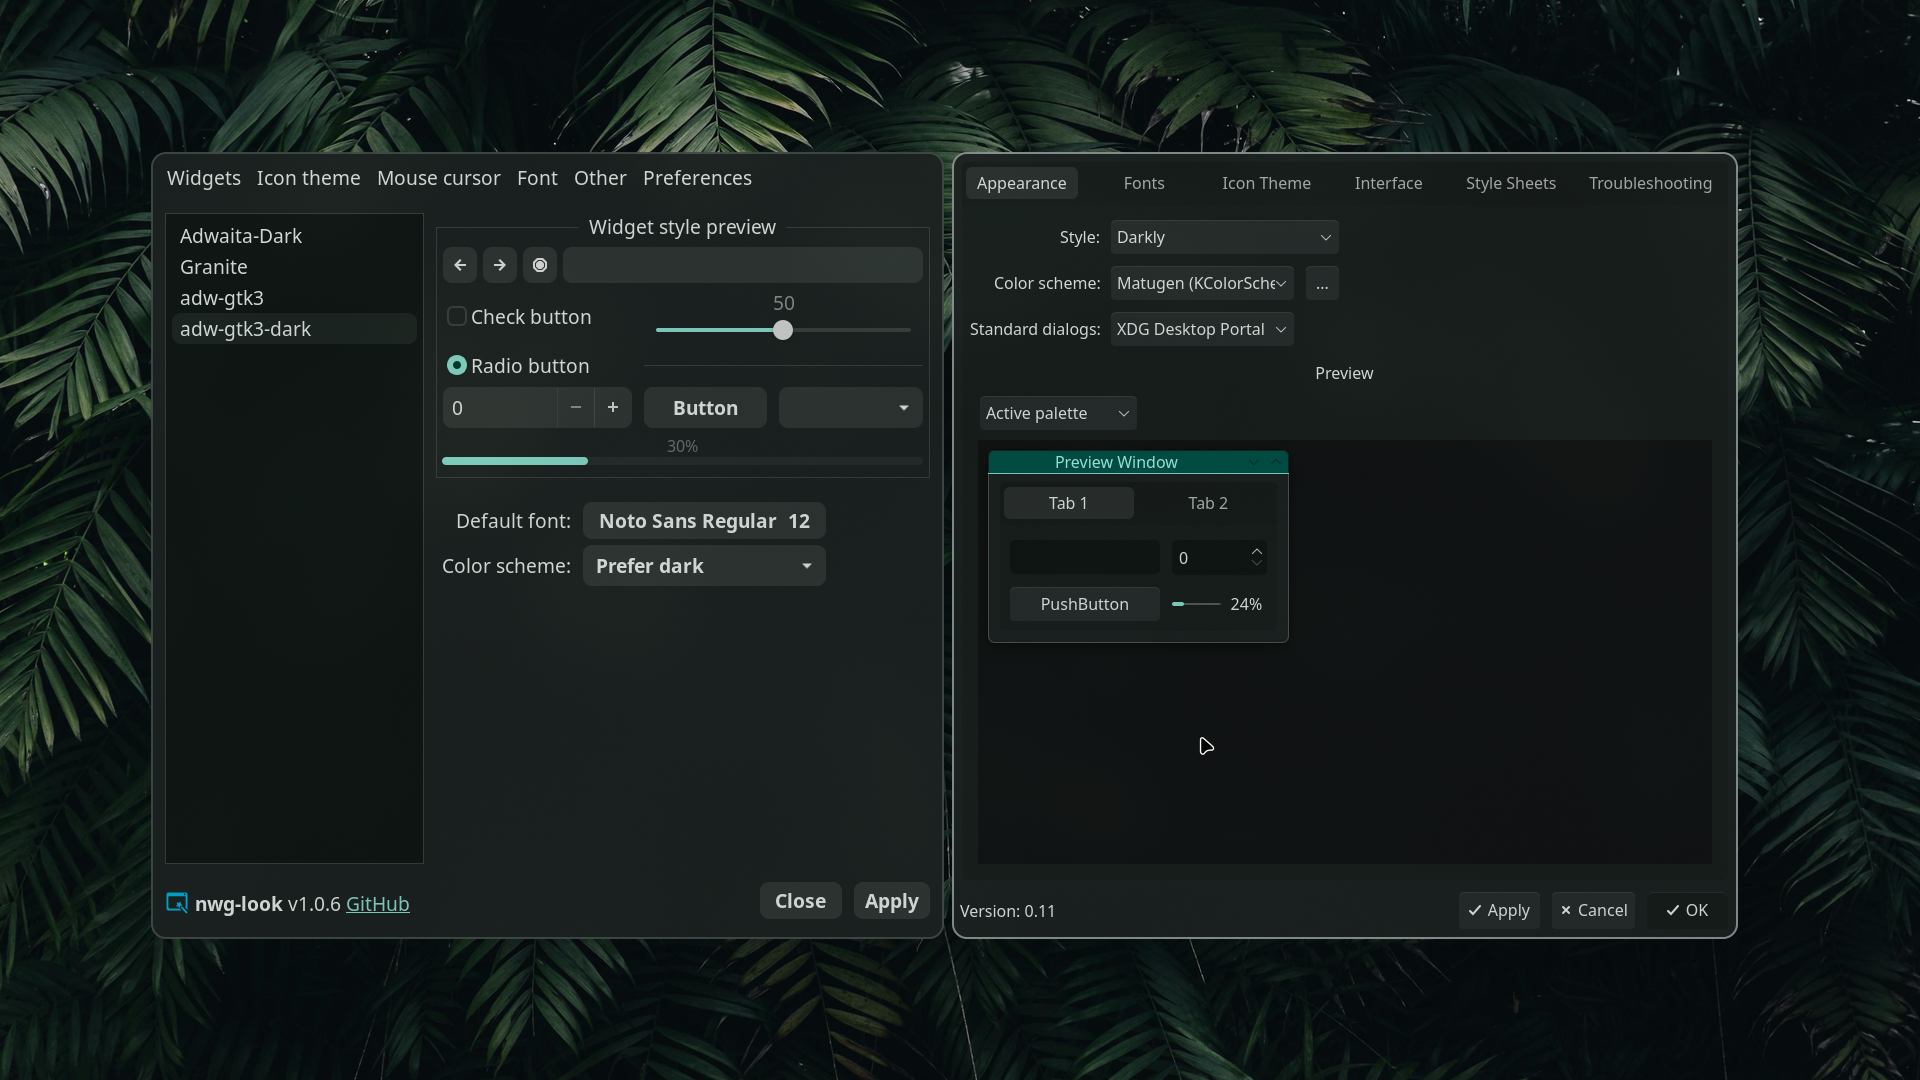Click the nwg-look logo icon
1920x1080 pixels.
pos(177,903)
